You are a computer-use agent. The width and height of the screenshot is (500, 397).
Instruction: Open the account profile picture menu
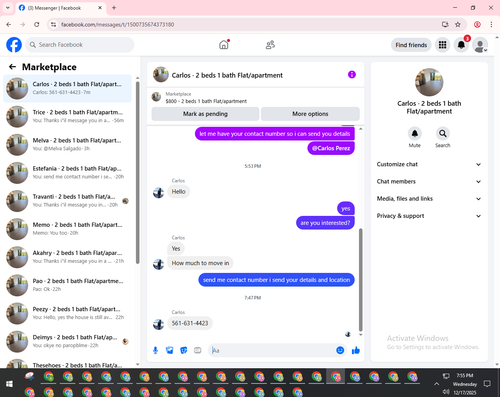(x=480, y=45)
